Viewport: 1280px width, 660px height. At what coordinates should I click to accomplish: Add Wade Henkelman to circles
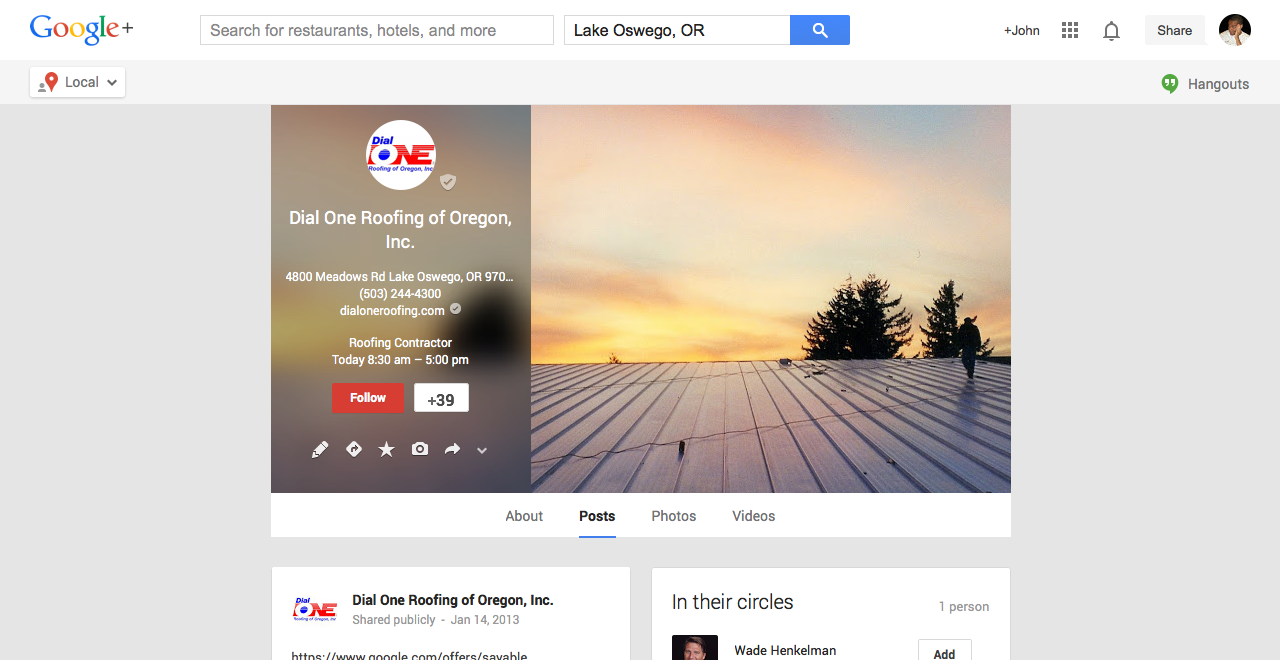coord(944,653)
